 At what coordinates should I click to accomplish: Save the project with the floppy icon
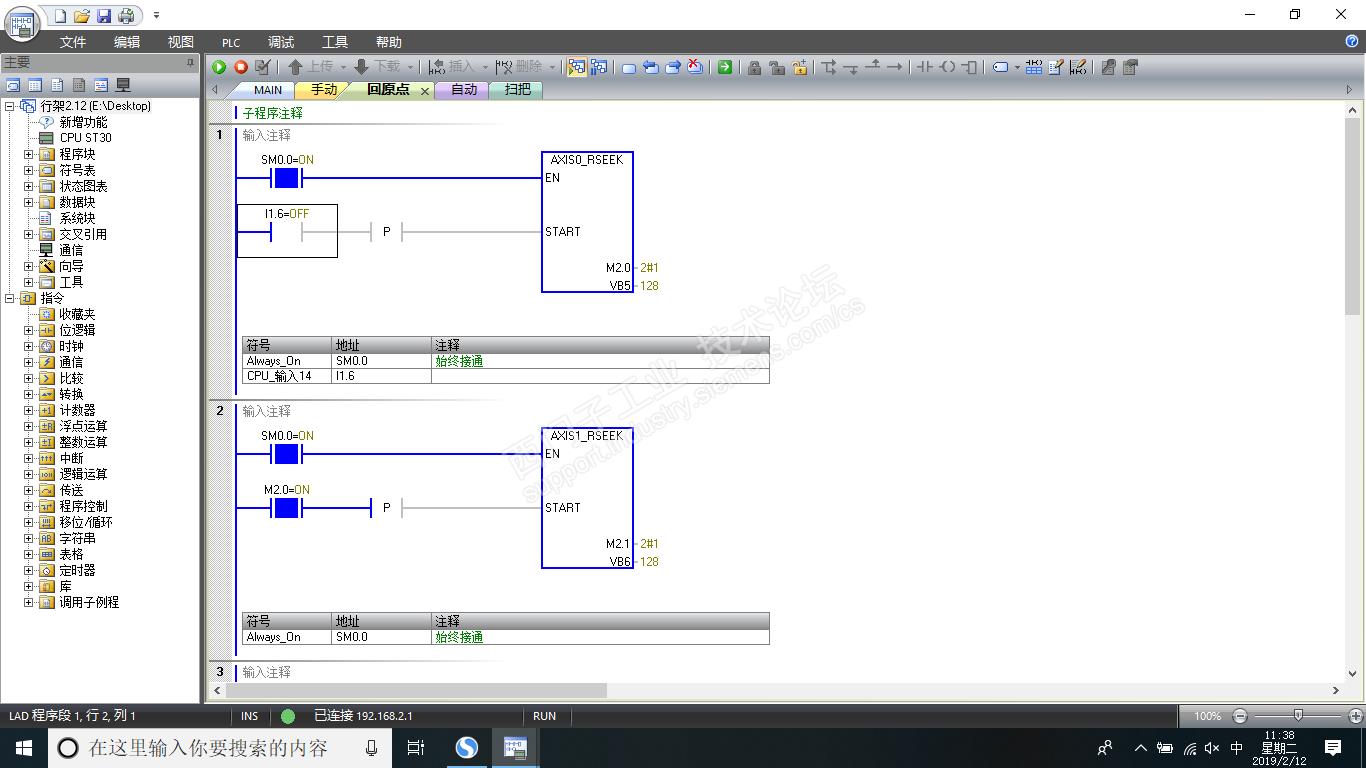(104, 16)
